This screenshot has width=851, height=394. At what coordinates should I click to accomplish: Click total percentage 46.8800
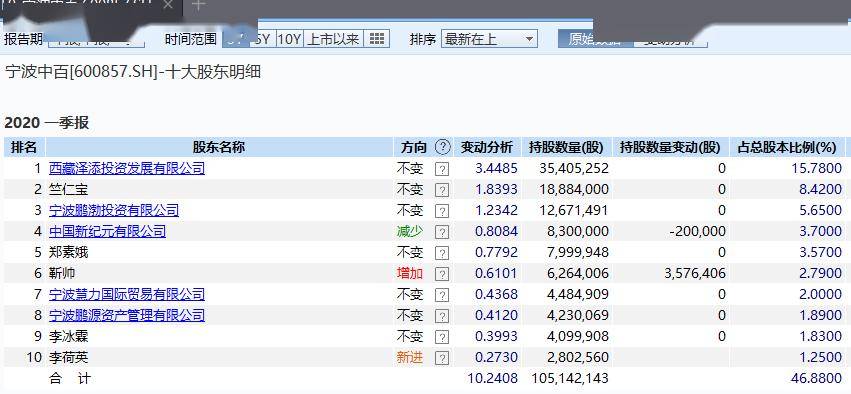817,378
